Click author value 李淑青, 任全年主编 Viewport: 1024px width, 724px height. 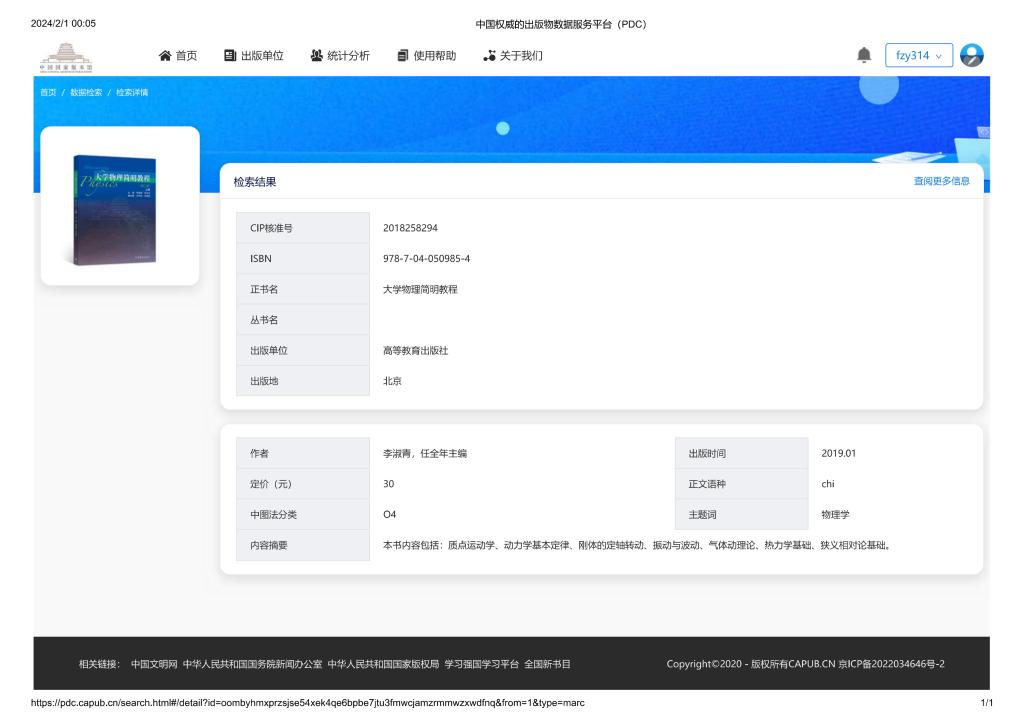tap(424, 453)
